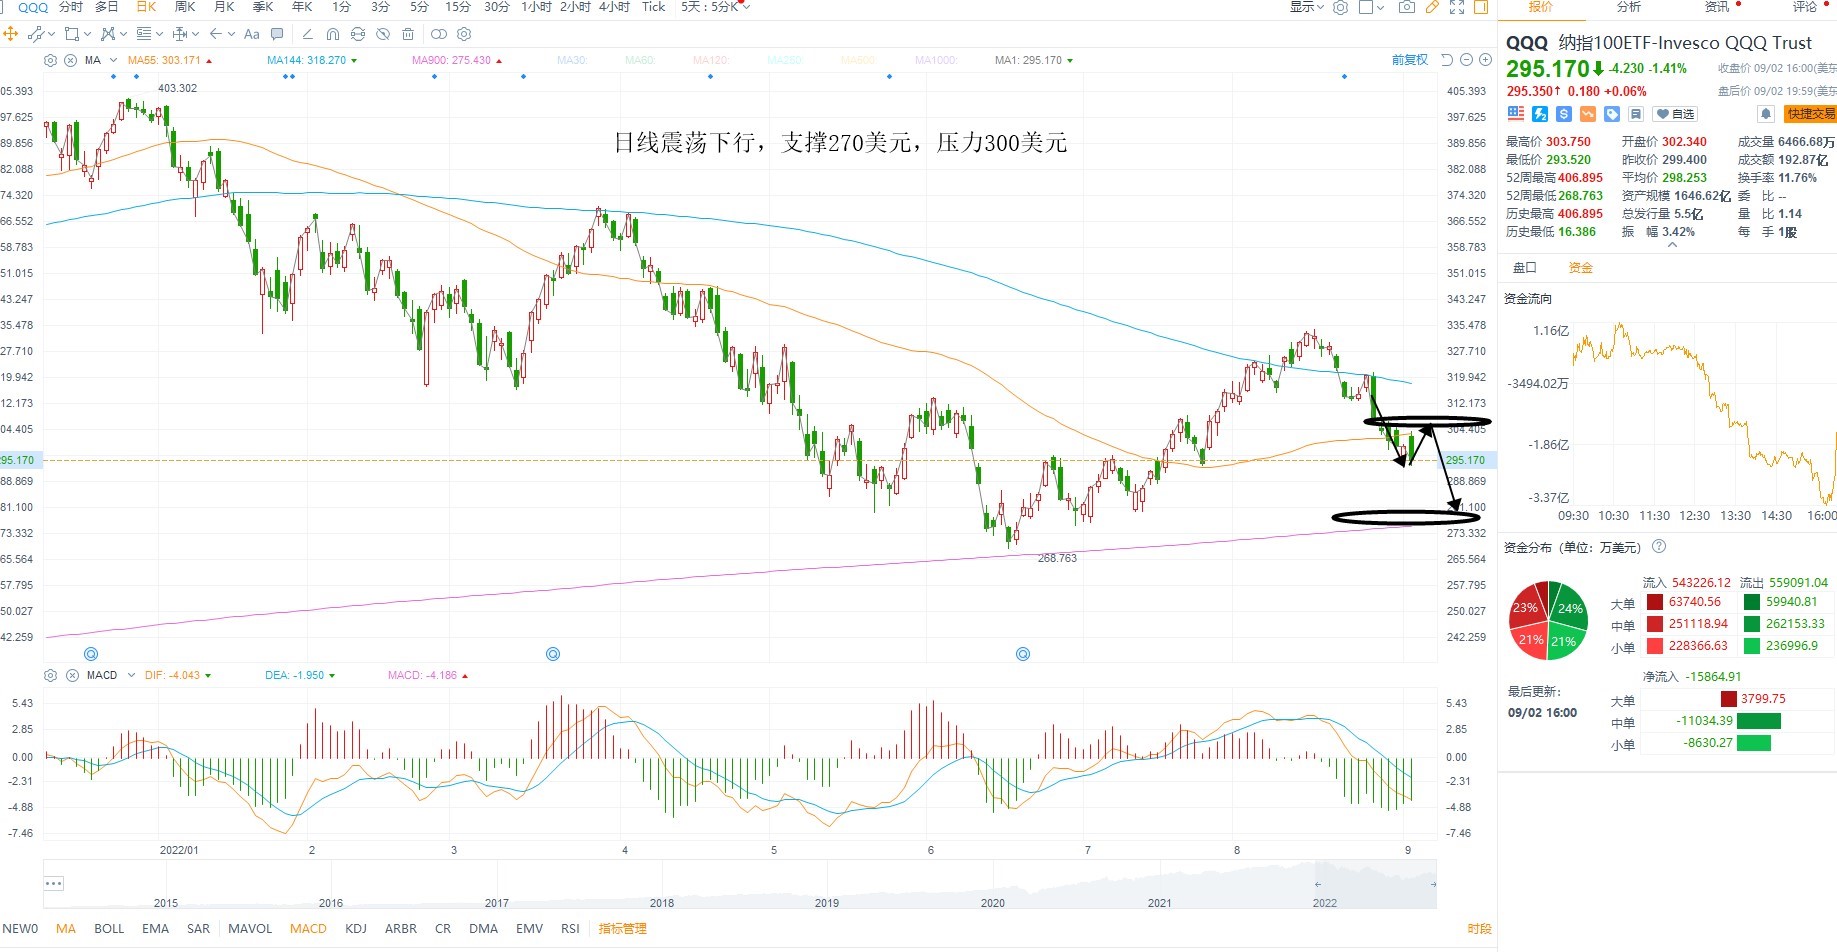Switch to 周K weekly chart
The width and height of the screenshot is (1837, 952).
[x=185, y=7]
